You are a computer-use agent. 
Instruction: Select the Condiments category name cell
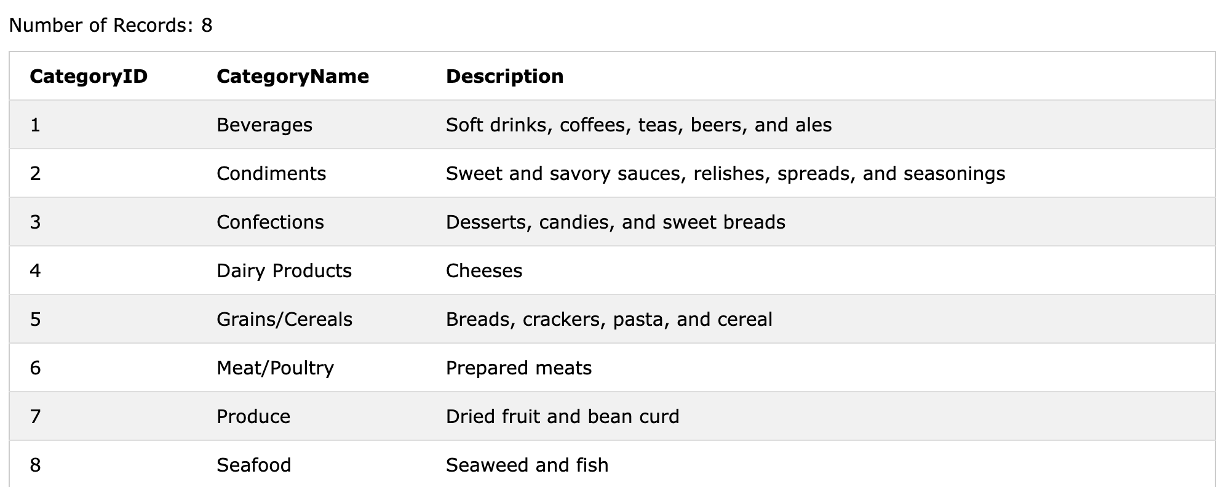(271, 174)
